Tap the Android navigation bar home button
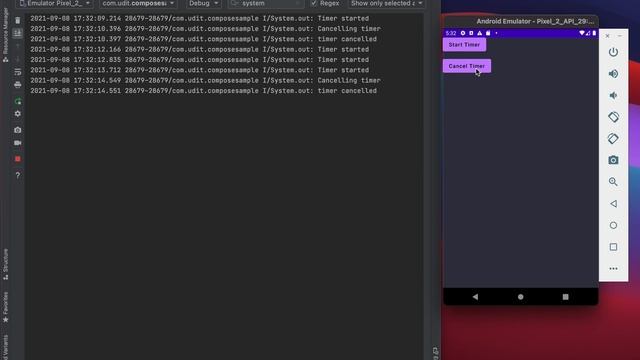 coord(520,297)
